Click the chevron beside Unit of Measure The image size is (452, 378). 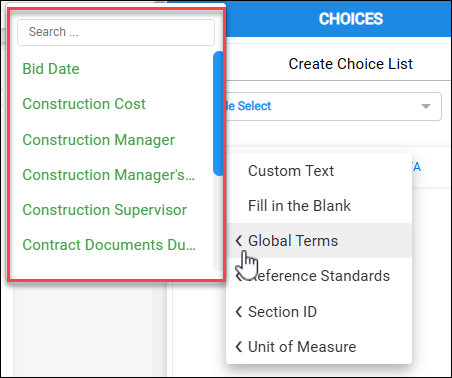point(239,347)
